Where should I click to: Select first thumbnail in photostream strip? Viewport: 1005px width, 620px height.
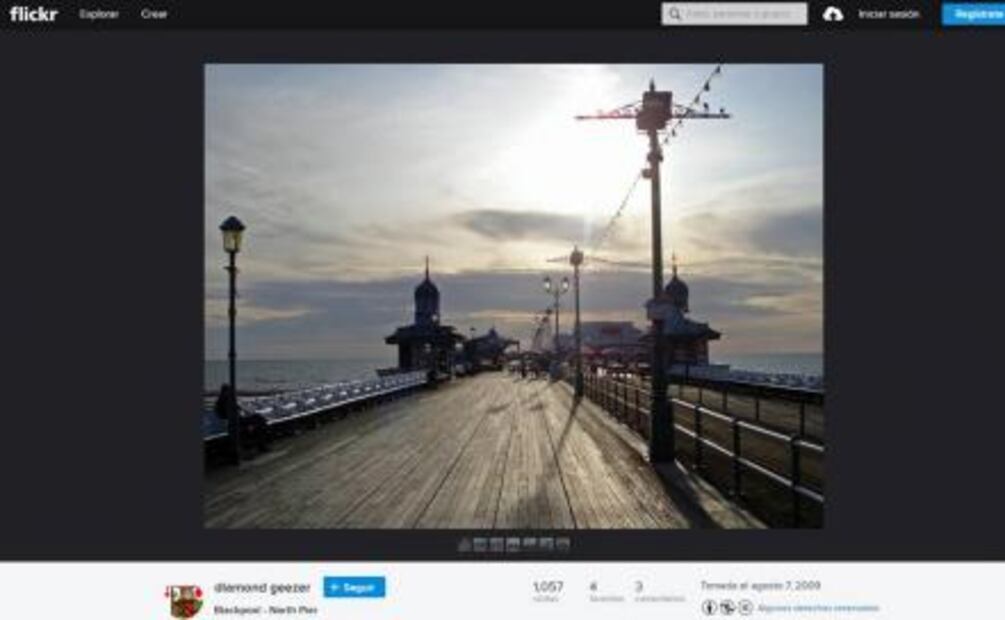tap(464, 545)
